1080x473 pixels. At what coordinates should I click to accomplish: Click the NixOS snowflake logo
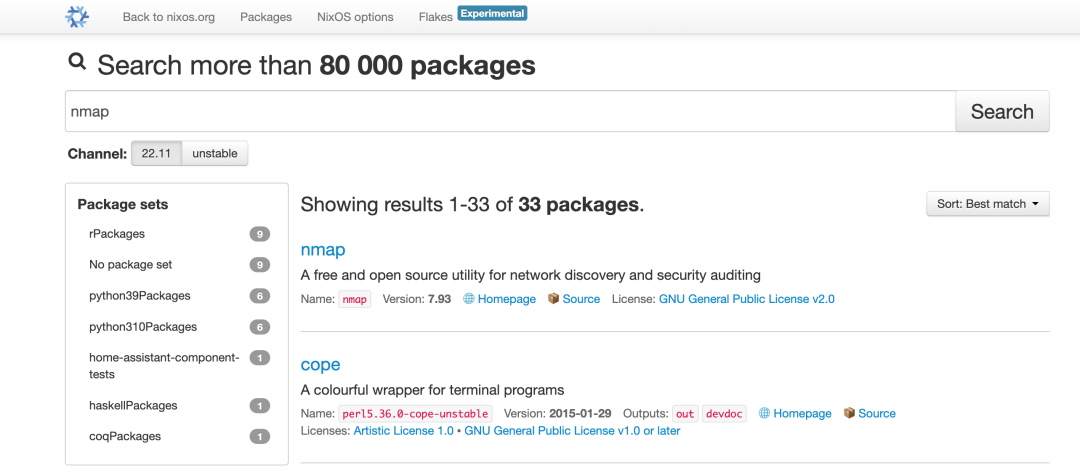coord(77,16)
